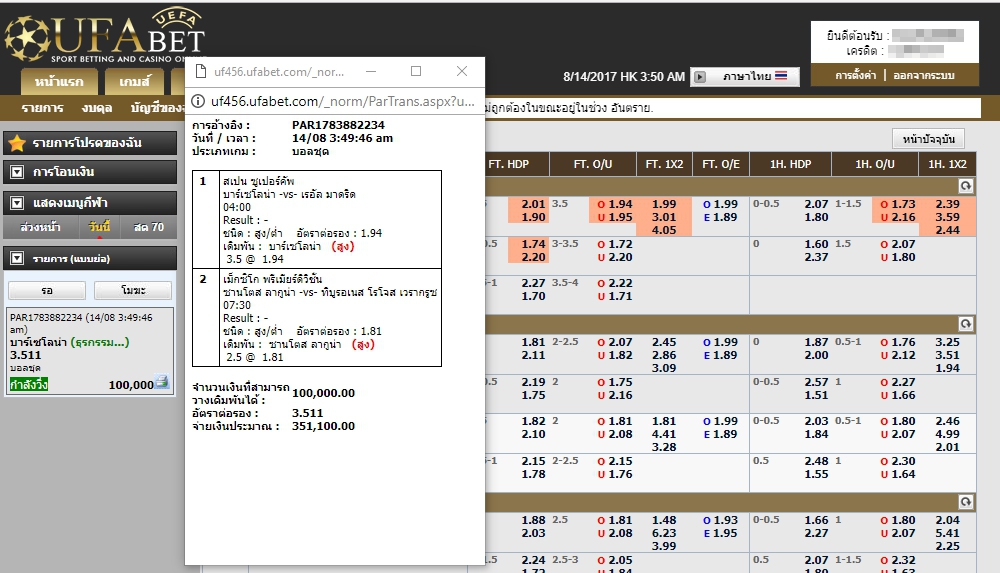
Task: Click the reference number PAR1783882234 in popup
Action: [x=338, y=125]
